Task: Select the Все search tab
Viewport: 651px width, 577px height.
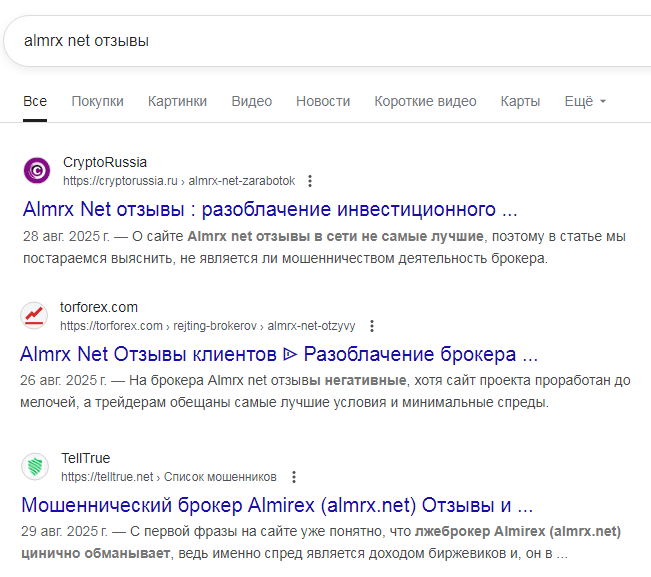Action: click(x=35, y=101)
